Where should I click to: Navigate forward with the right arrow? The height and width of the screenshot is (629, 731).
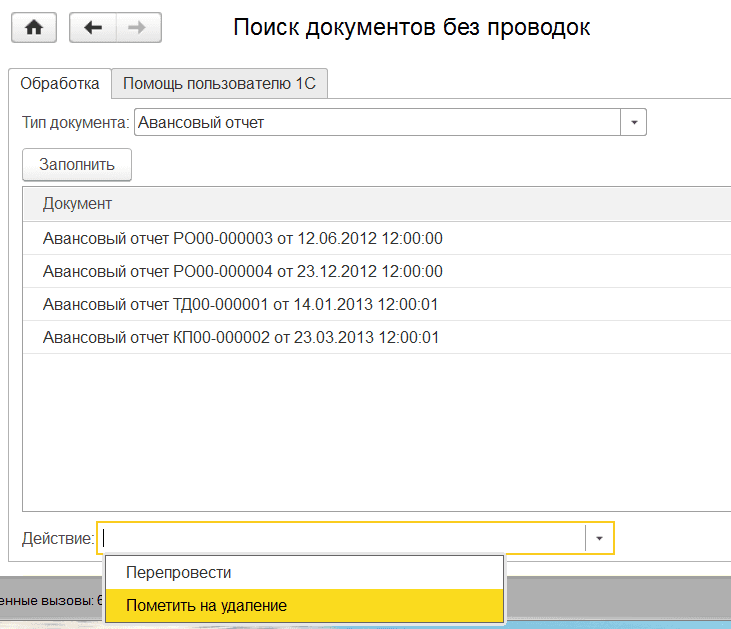click(138, 28)
